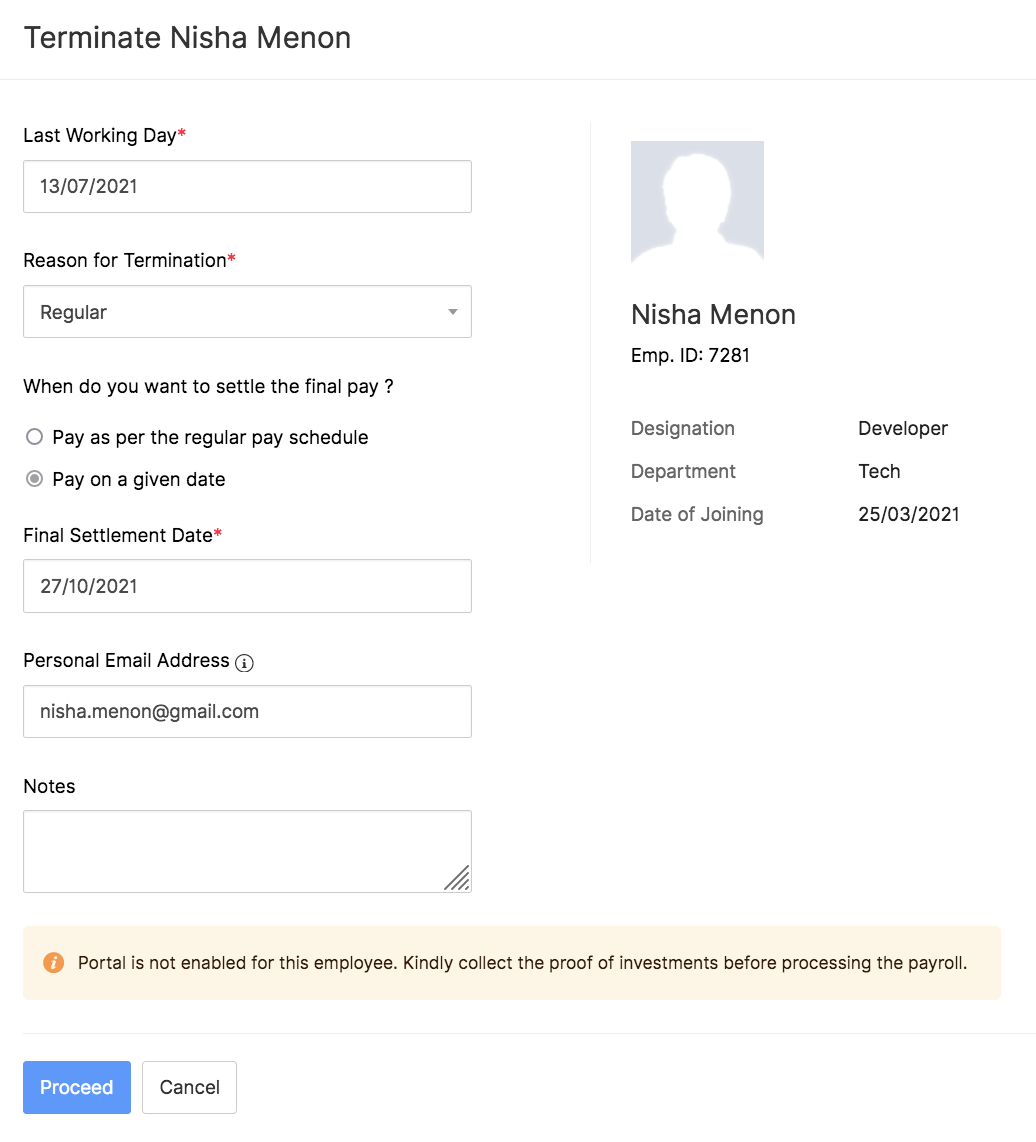Click the orange info icon in the warning banner
Screen dimensions: 1036x1142
53,963
